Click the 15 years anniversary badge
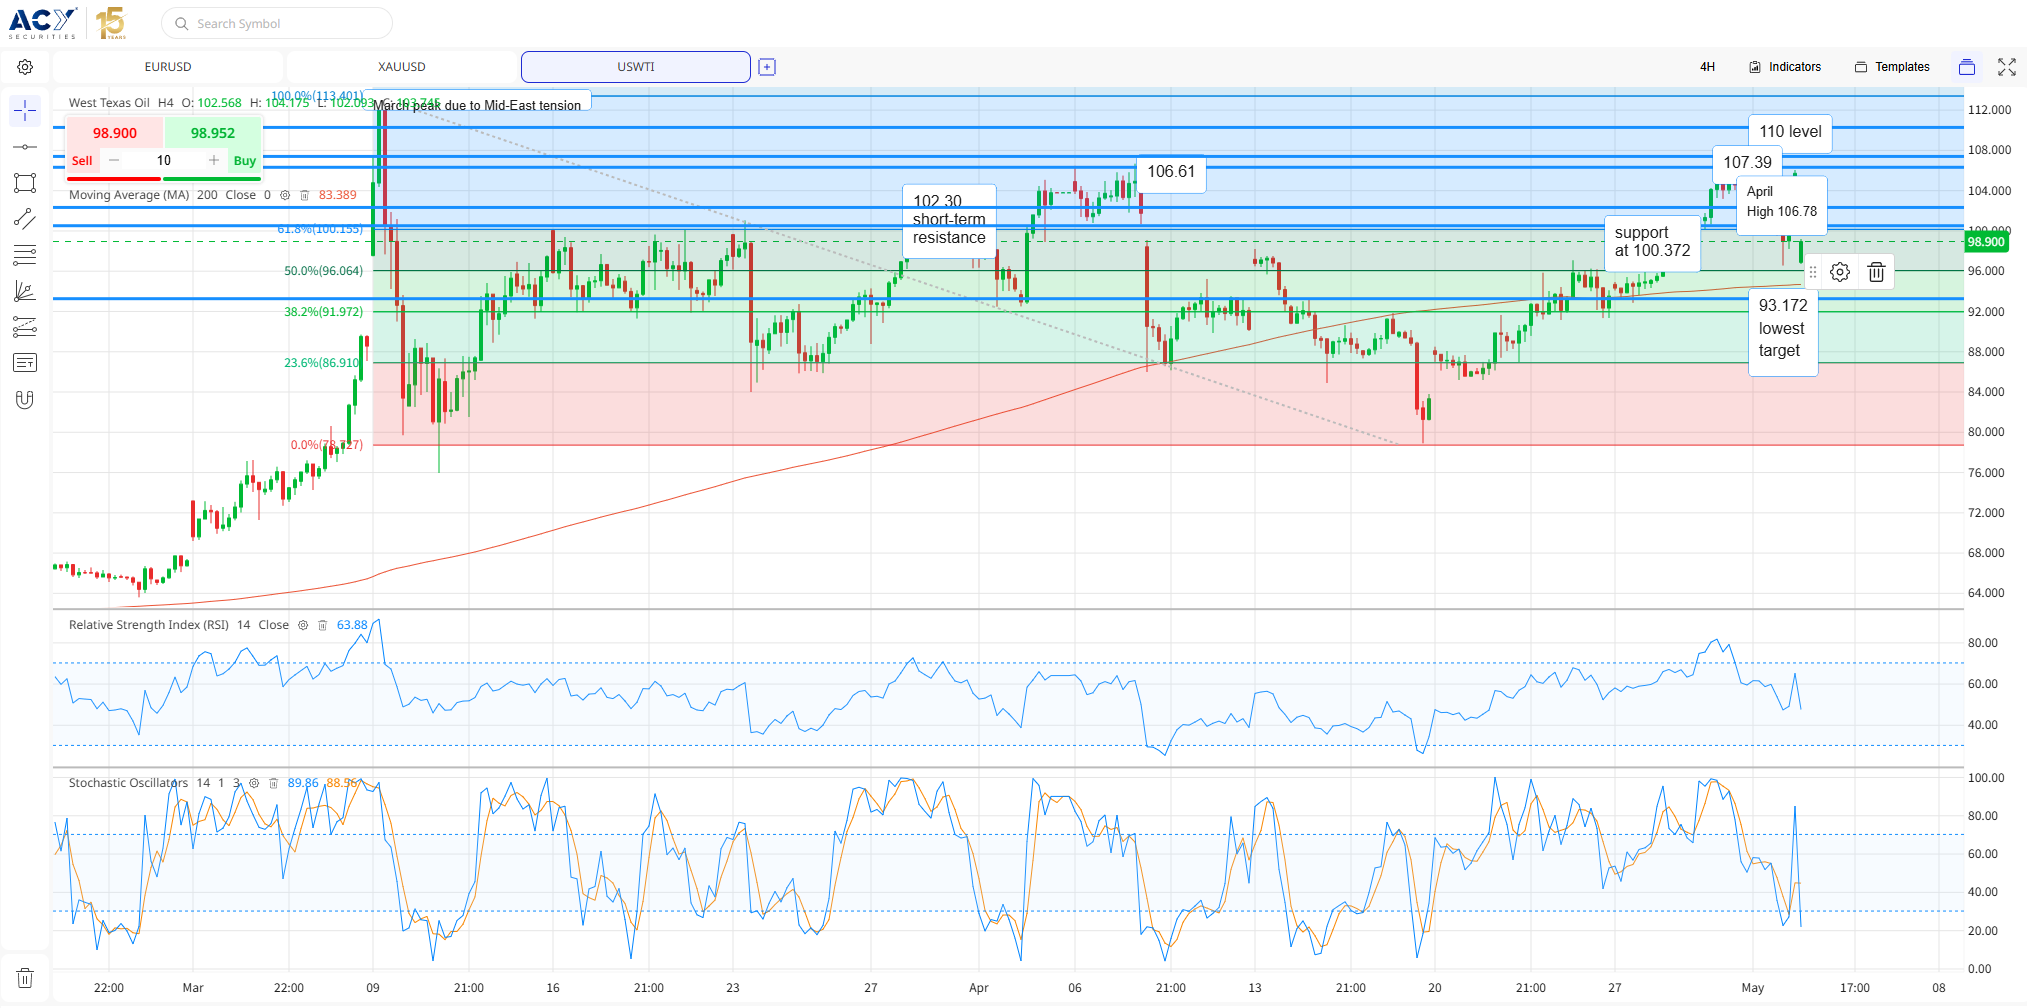 click(110, 23)
